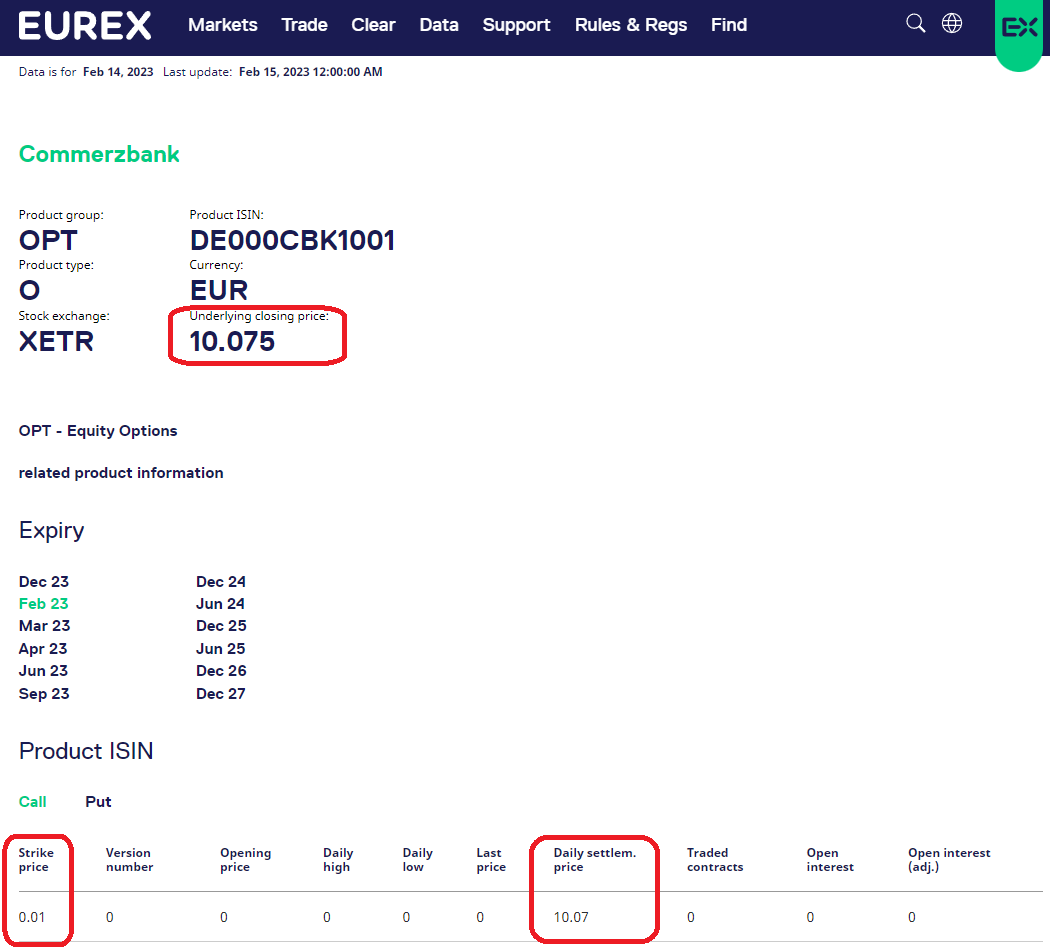
Task: Click the Product ISIN value DE000CBK1001
Action: [292, 240]
